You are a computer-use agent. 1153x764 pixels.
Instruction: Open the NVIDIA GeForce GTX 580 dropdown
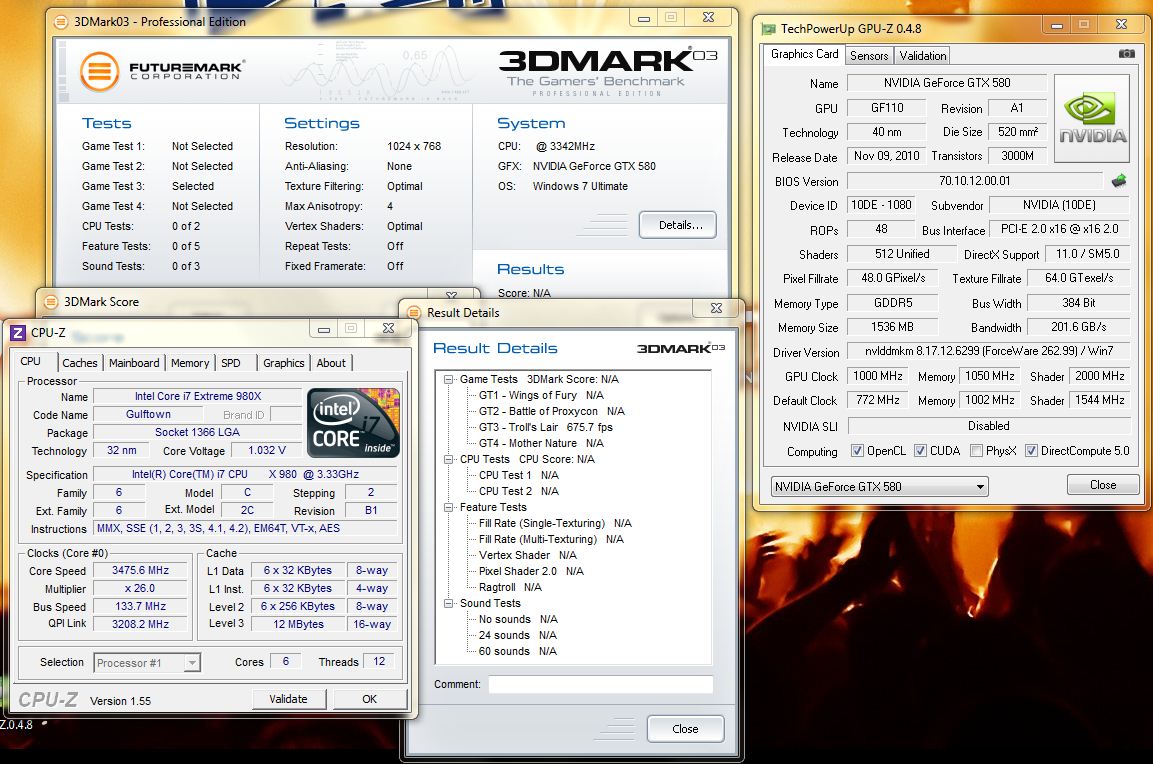879,487
